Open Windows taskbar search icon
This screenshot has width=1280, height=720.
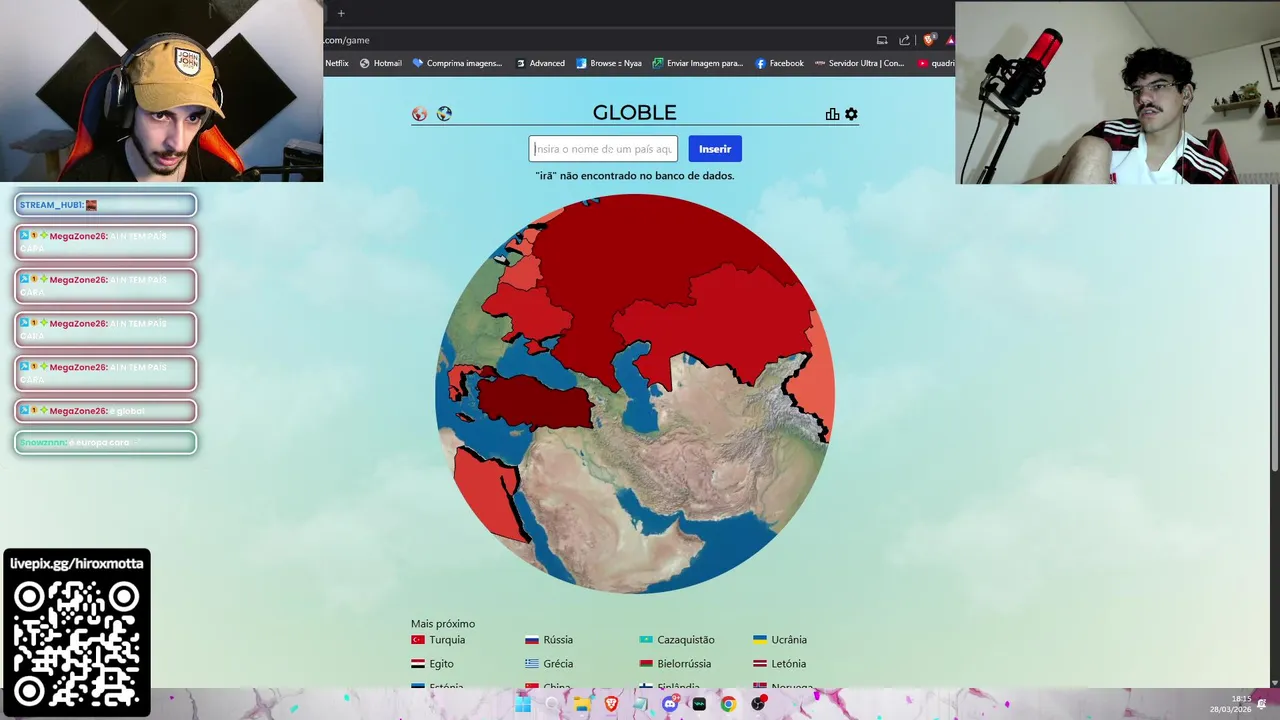point(552,704)
